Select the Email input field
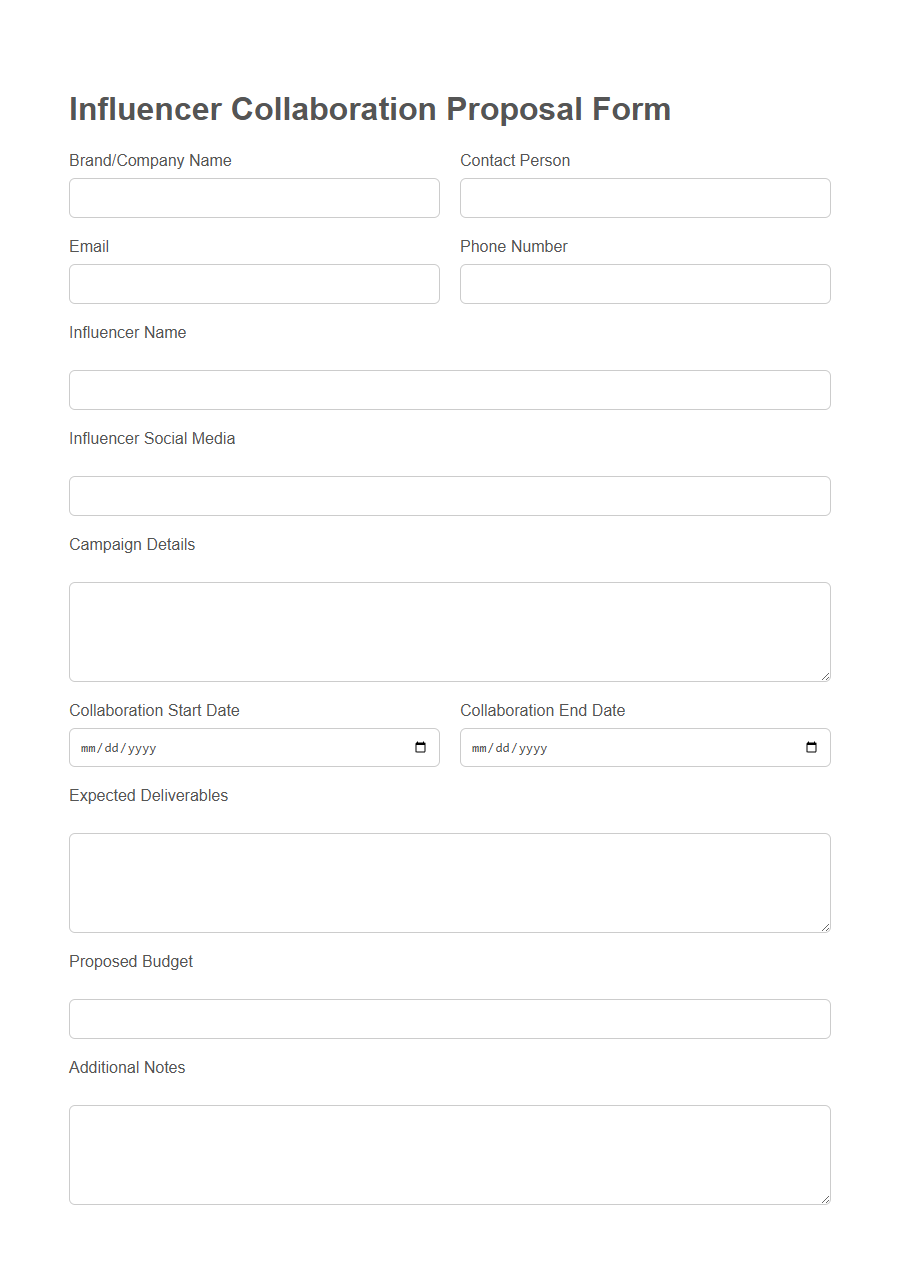The height and width of the screenshot is (1269, 900). click(254, 283)
